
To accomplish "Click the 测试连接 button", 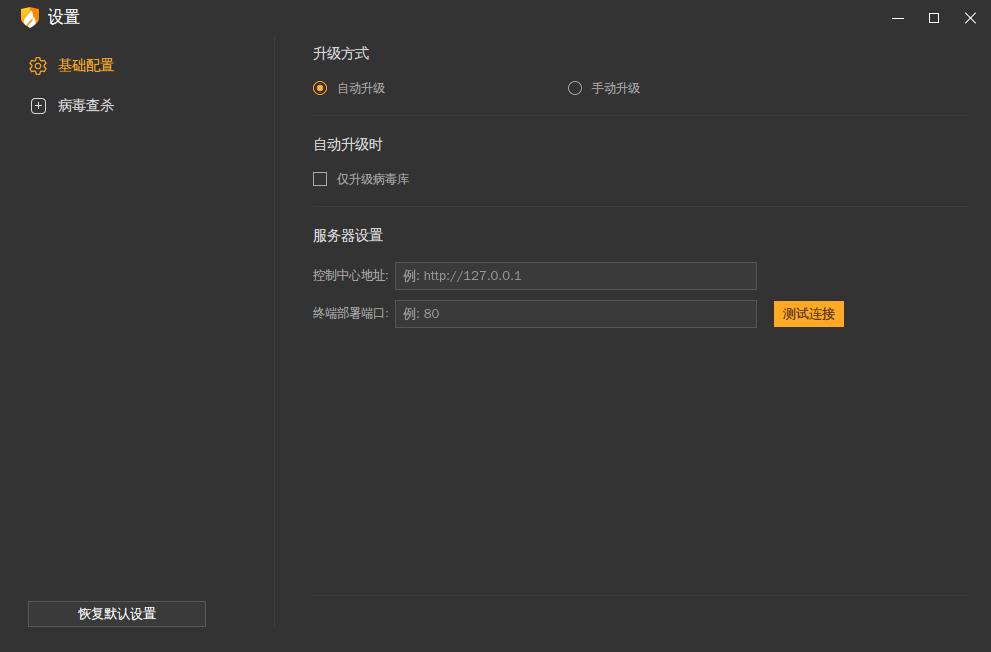I will [x=808, y=313].
